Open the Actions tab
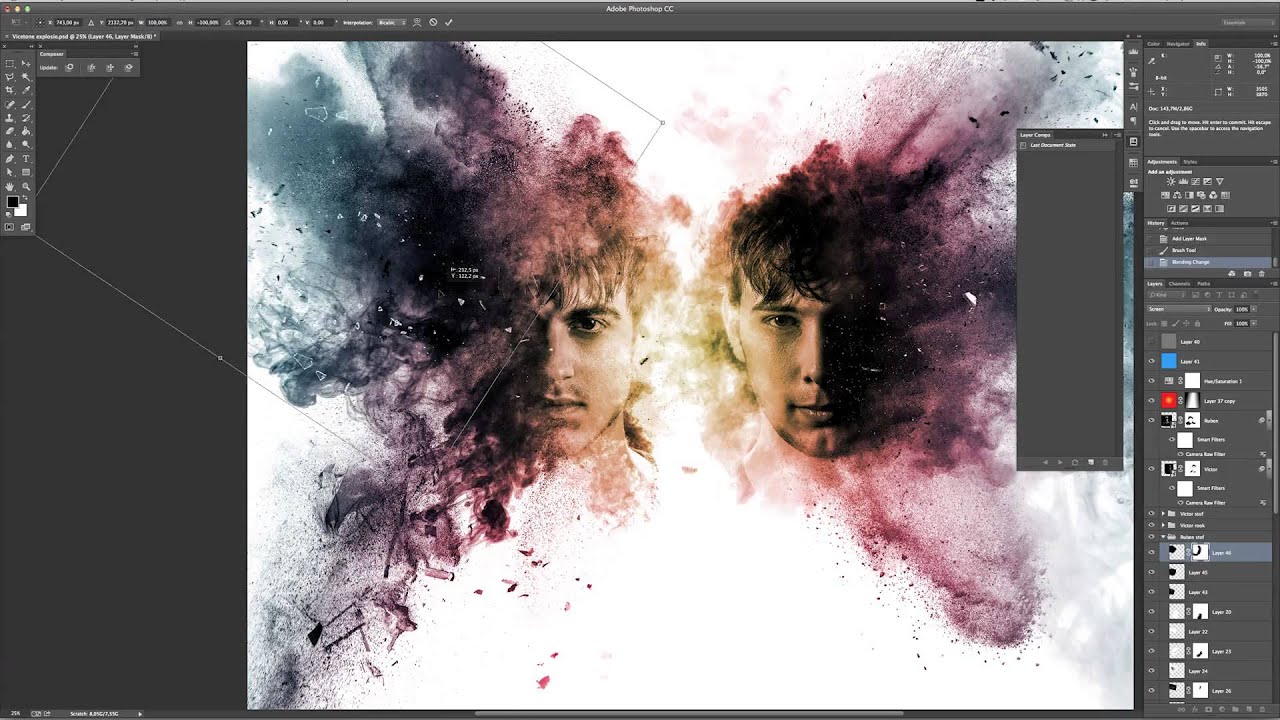The height and width of the screenshot is (720, 1280). click(x=1180, y=223)
